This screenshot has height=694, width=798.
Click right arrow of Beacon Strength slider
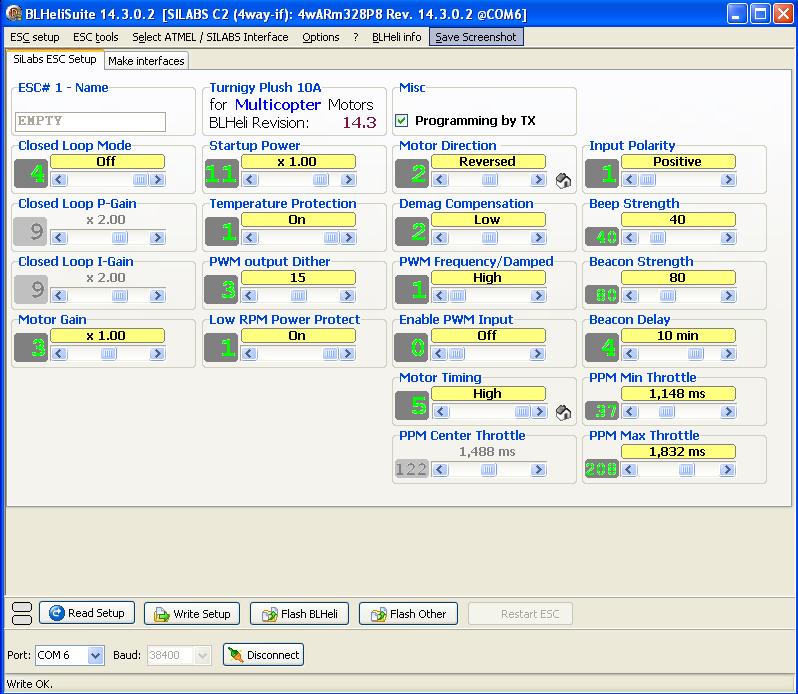[x=728, y=296]
